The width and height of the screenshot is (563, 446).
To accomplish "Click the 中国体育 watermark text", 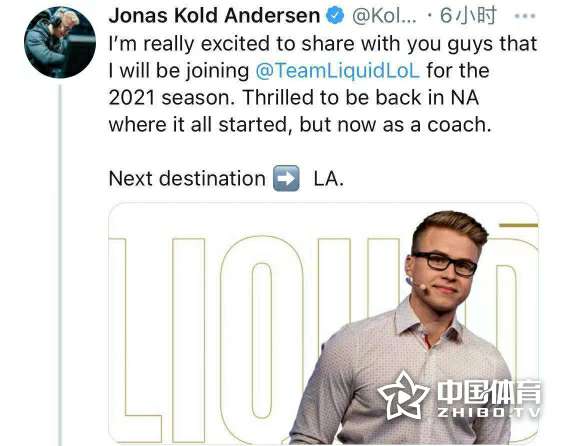I will (x=489, y=392).
